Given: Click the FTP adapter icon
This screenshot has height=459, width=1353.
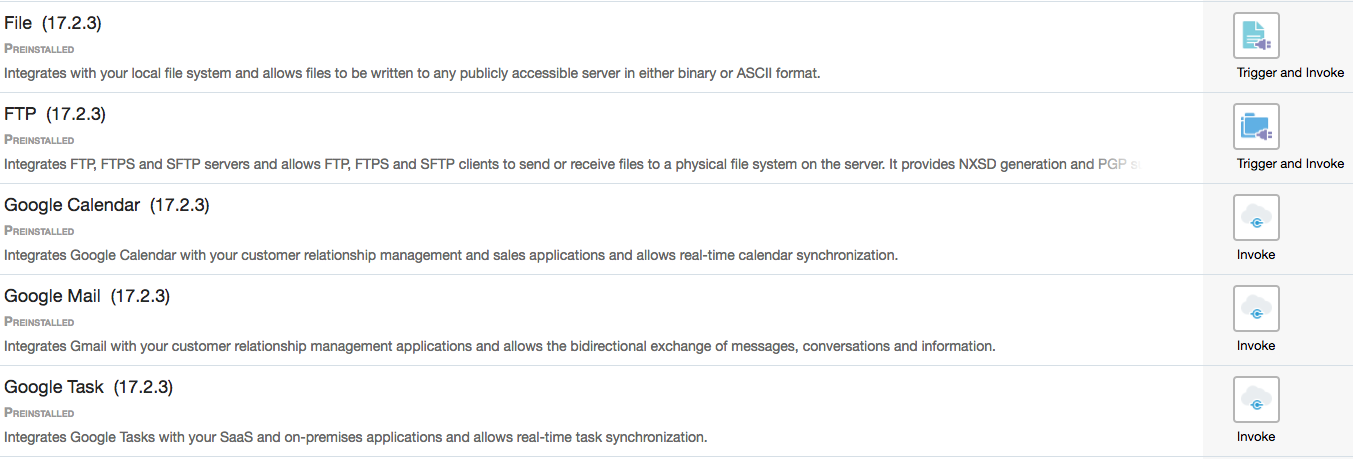Looking at the screenshot, I should [x=1256, y=127].
